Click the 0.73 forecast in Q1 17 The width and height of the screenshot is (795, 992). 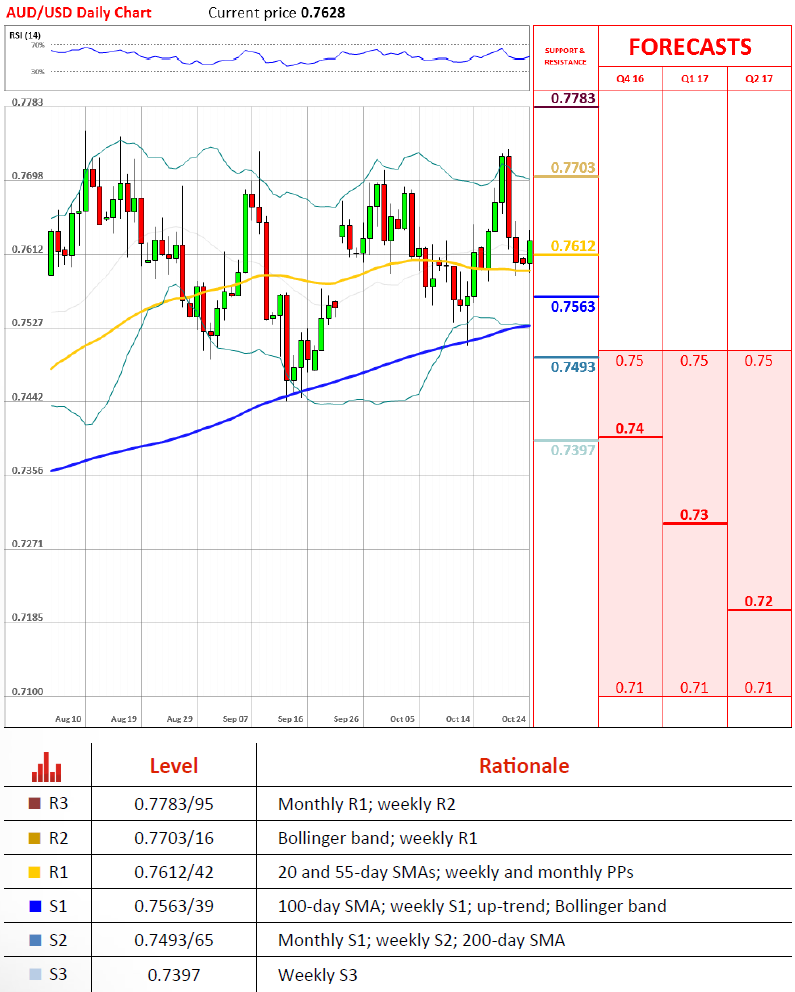click(694, 515)
